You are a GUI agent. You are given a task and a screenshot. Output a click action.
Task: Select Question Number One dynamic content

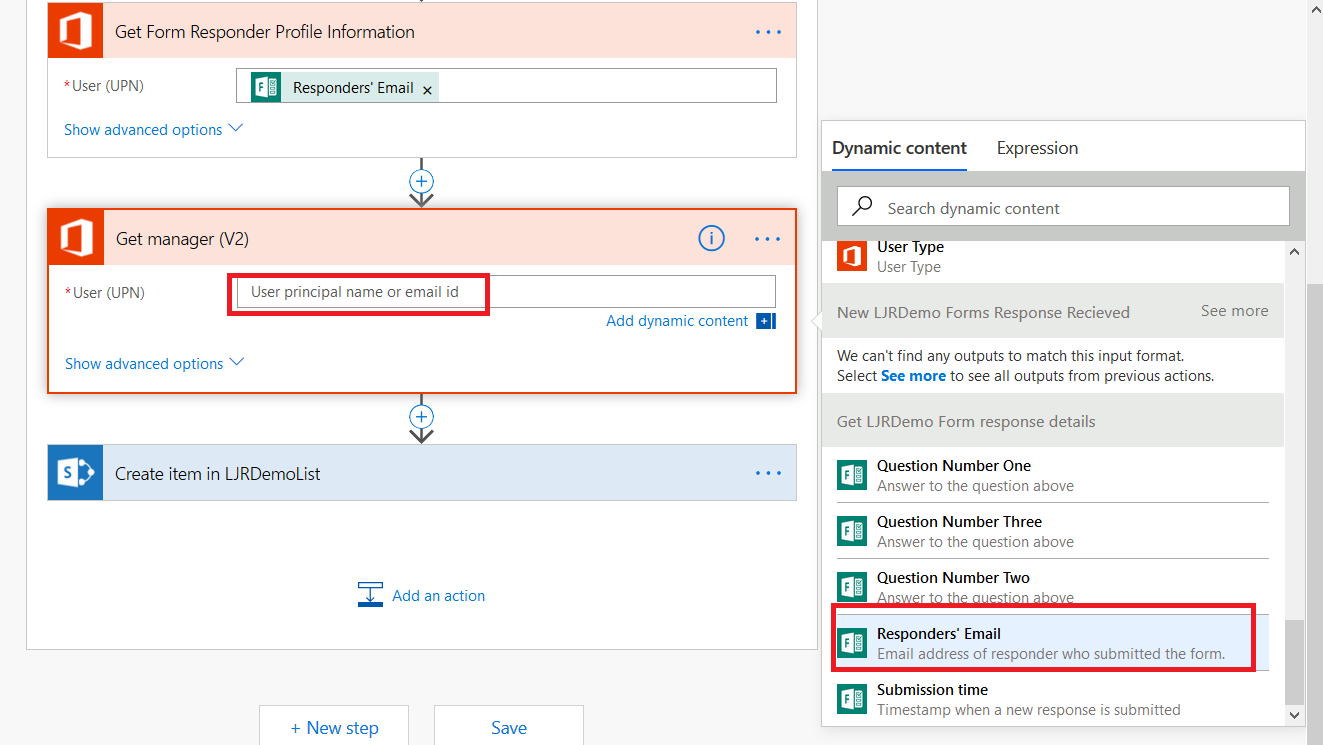click(x=1052, y=475)
